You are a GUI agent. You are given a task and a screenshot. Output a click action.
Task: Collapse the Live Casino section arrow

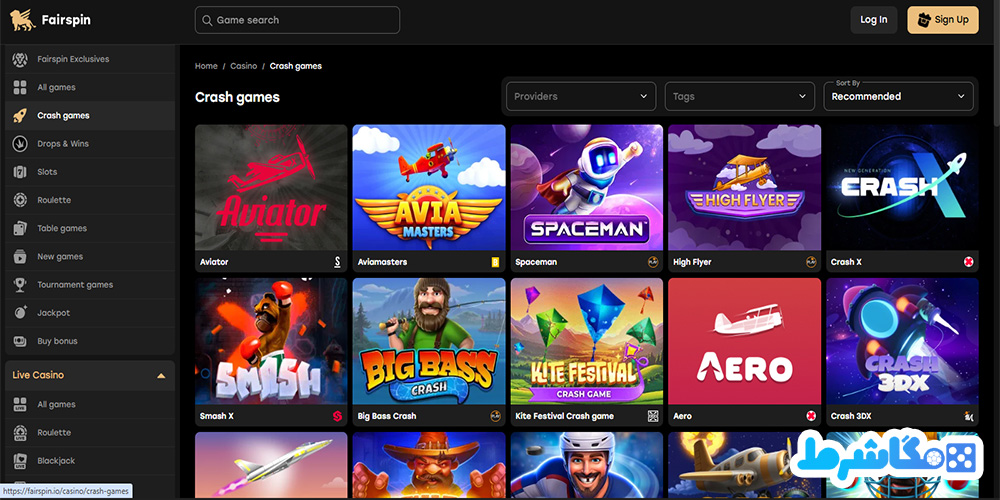[161, 376]
